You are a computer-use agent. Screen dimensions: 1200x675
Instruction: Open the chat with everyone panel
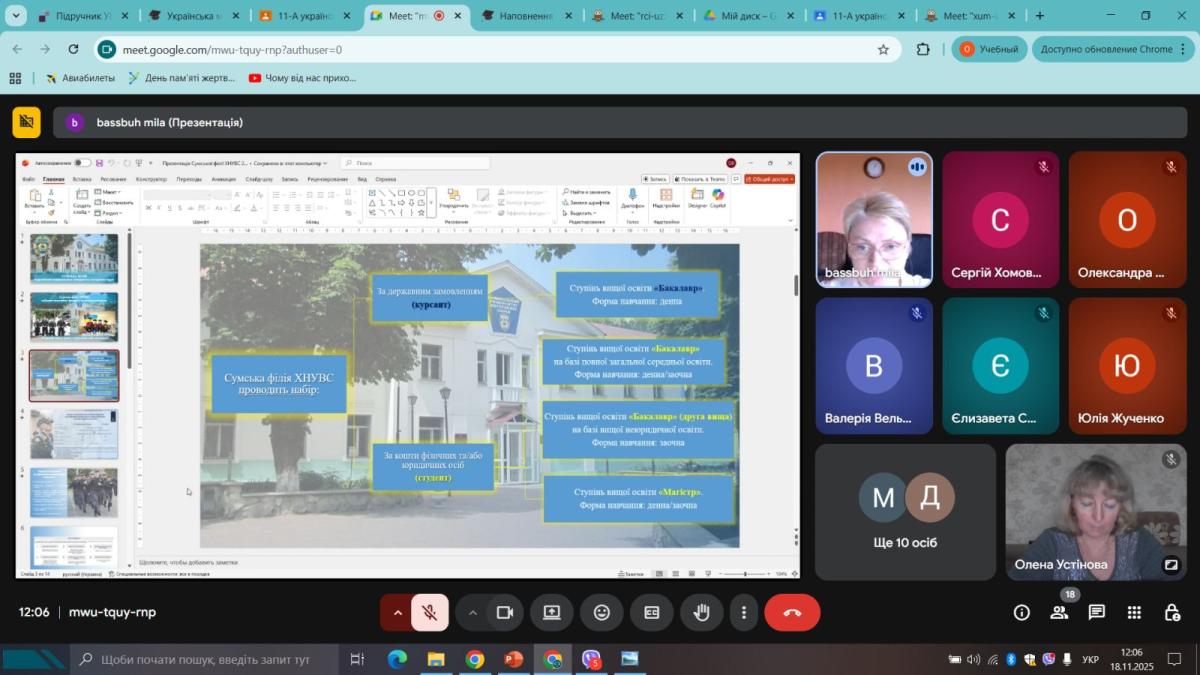coord(1097,613)
